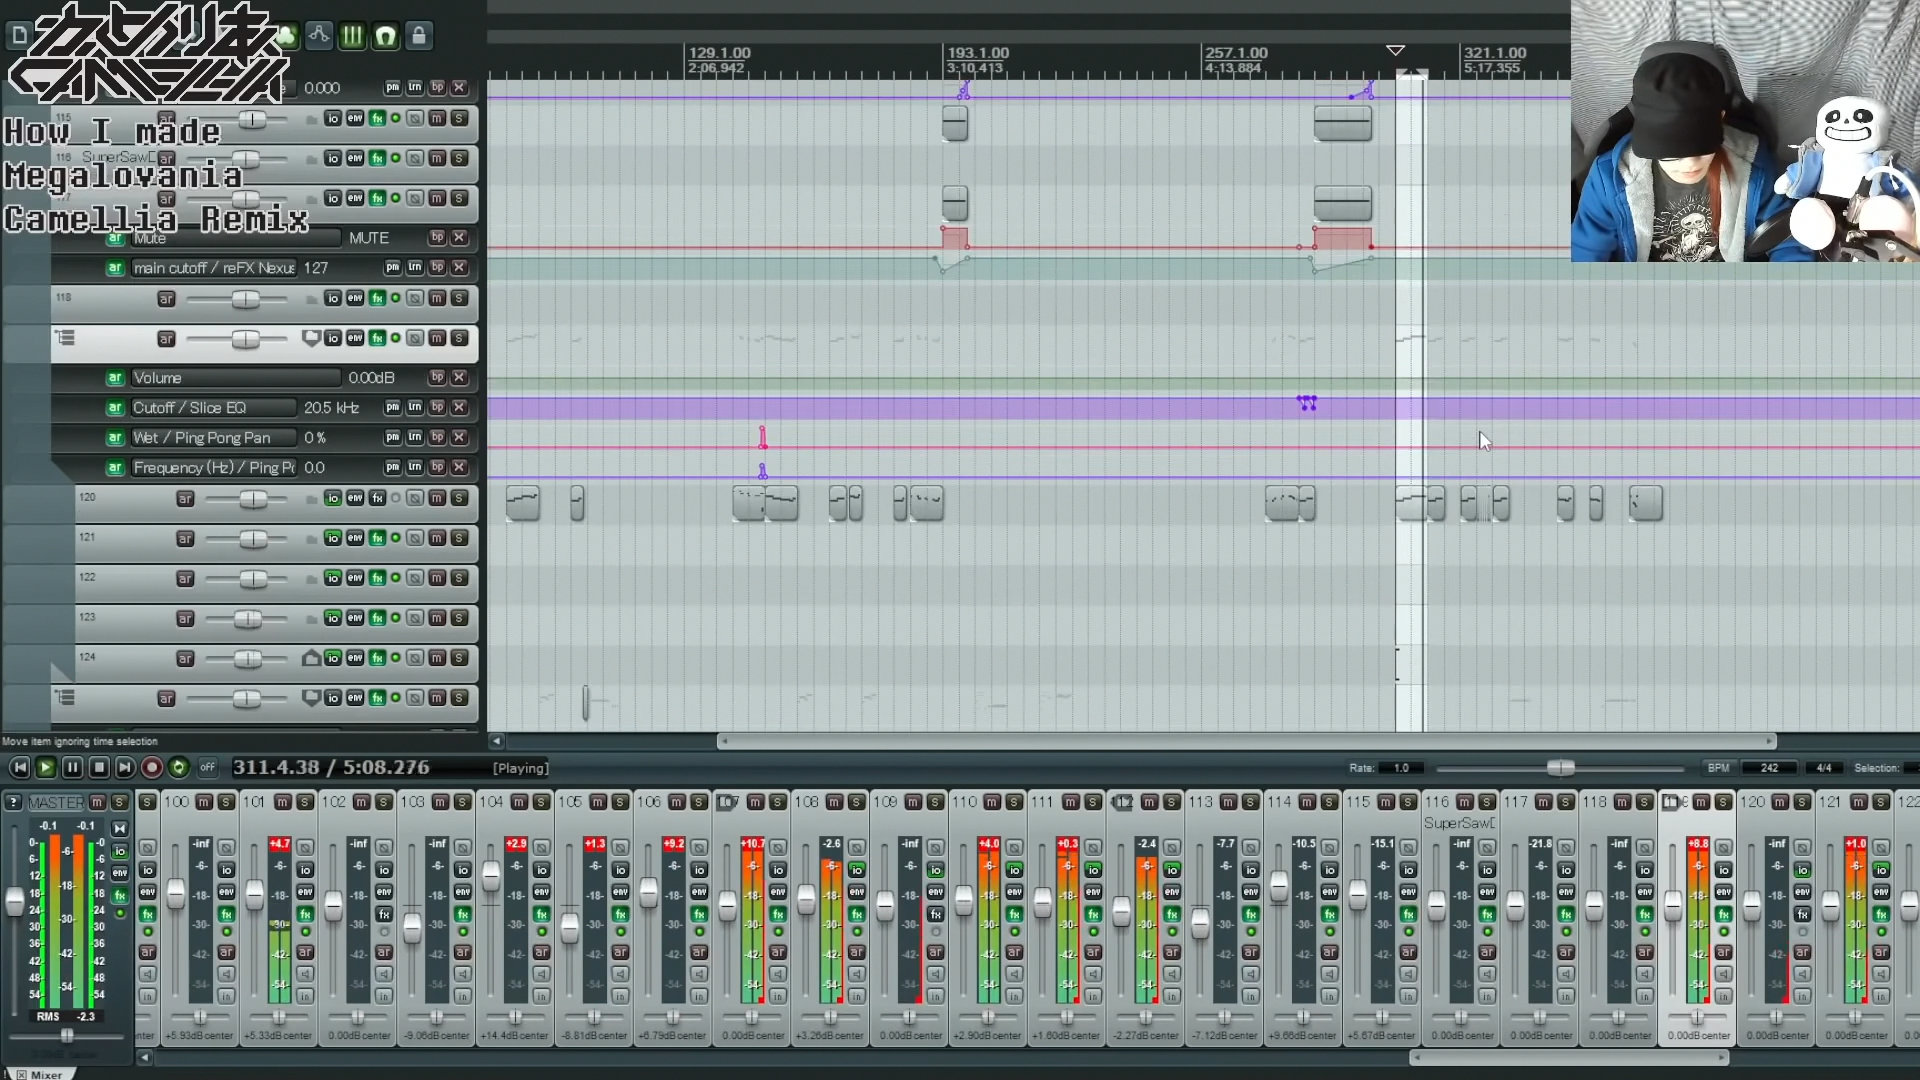Screen dimensions: 1920x1080
Task: Open automation mode for Wet / Ping Pong Pan
Action: click(115, 438)
